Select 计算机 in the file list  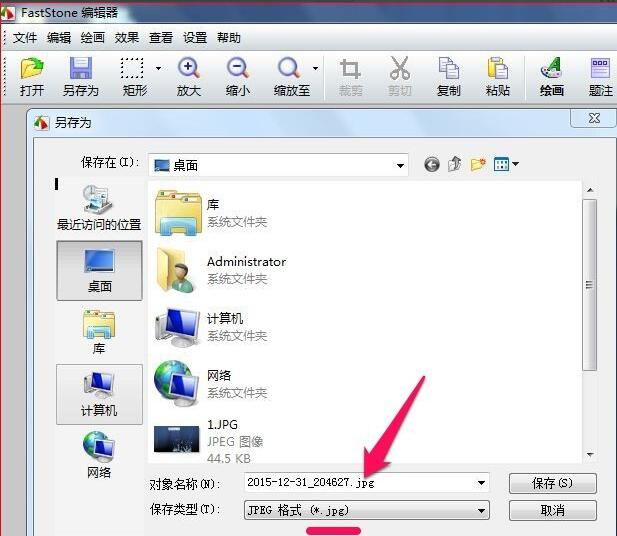click(212, 327)
